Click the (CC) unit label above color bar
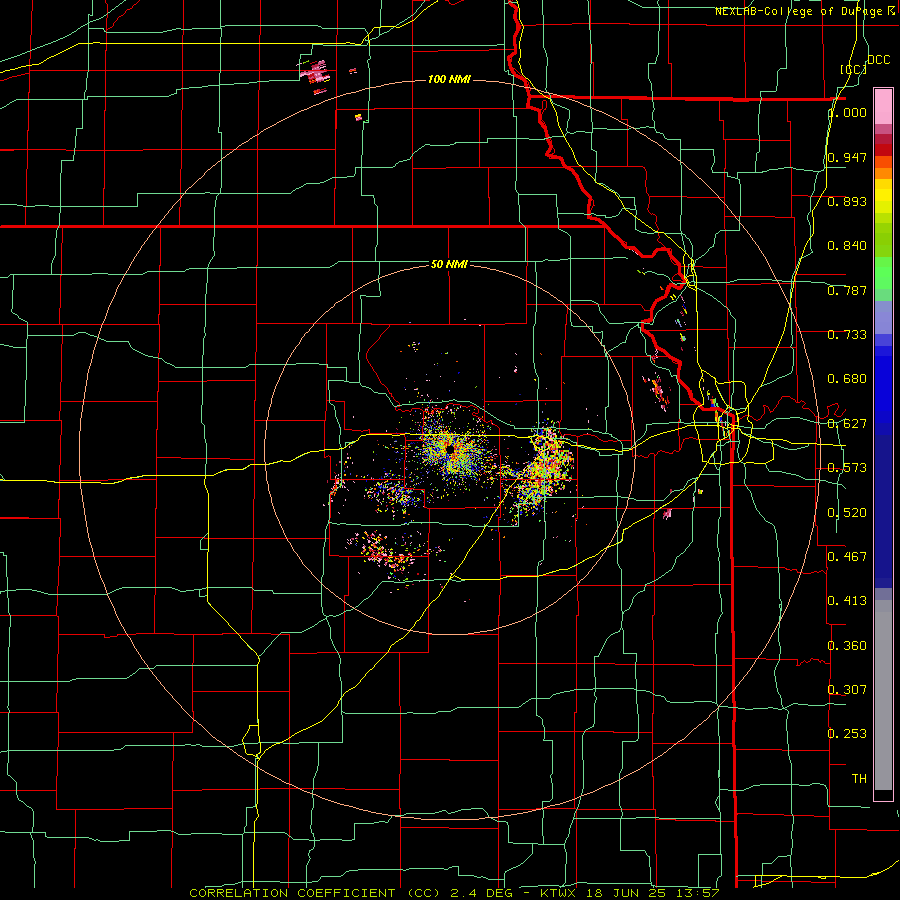900x900 pixels. 853,69
